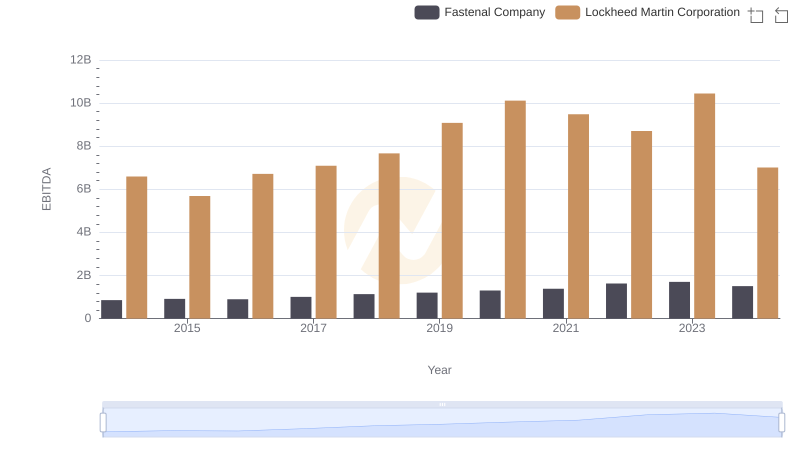800x461 pixels.
Task: Click the Lockheed Martin bar for 2016
Action: [x=263, y=246]
